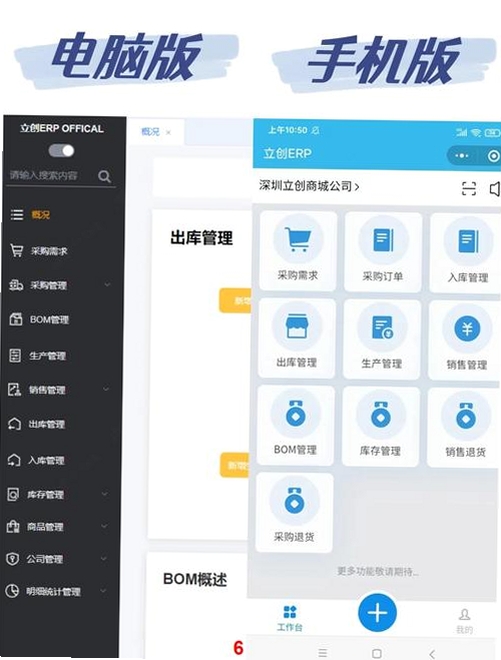This screenshot has width=501, height=660.
Task: Open the mobile 采购订单 tile
Action: pyautogui.click(x=383, y=252)
